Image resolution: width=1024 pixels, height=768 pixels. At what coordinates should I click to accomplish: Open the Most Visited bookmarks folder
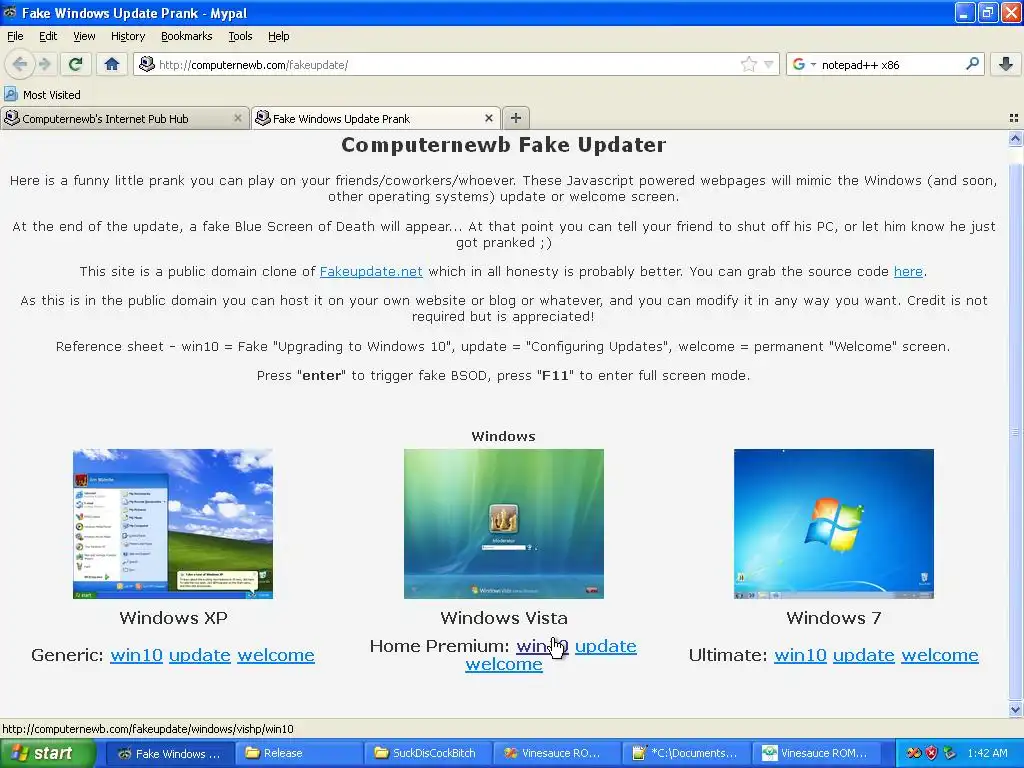(43, 95)
